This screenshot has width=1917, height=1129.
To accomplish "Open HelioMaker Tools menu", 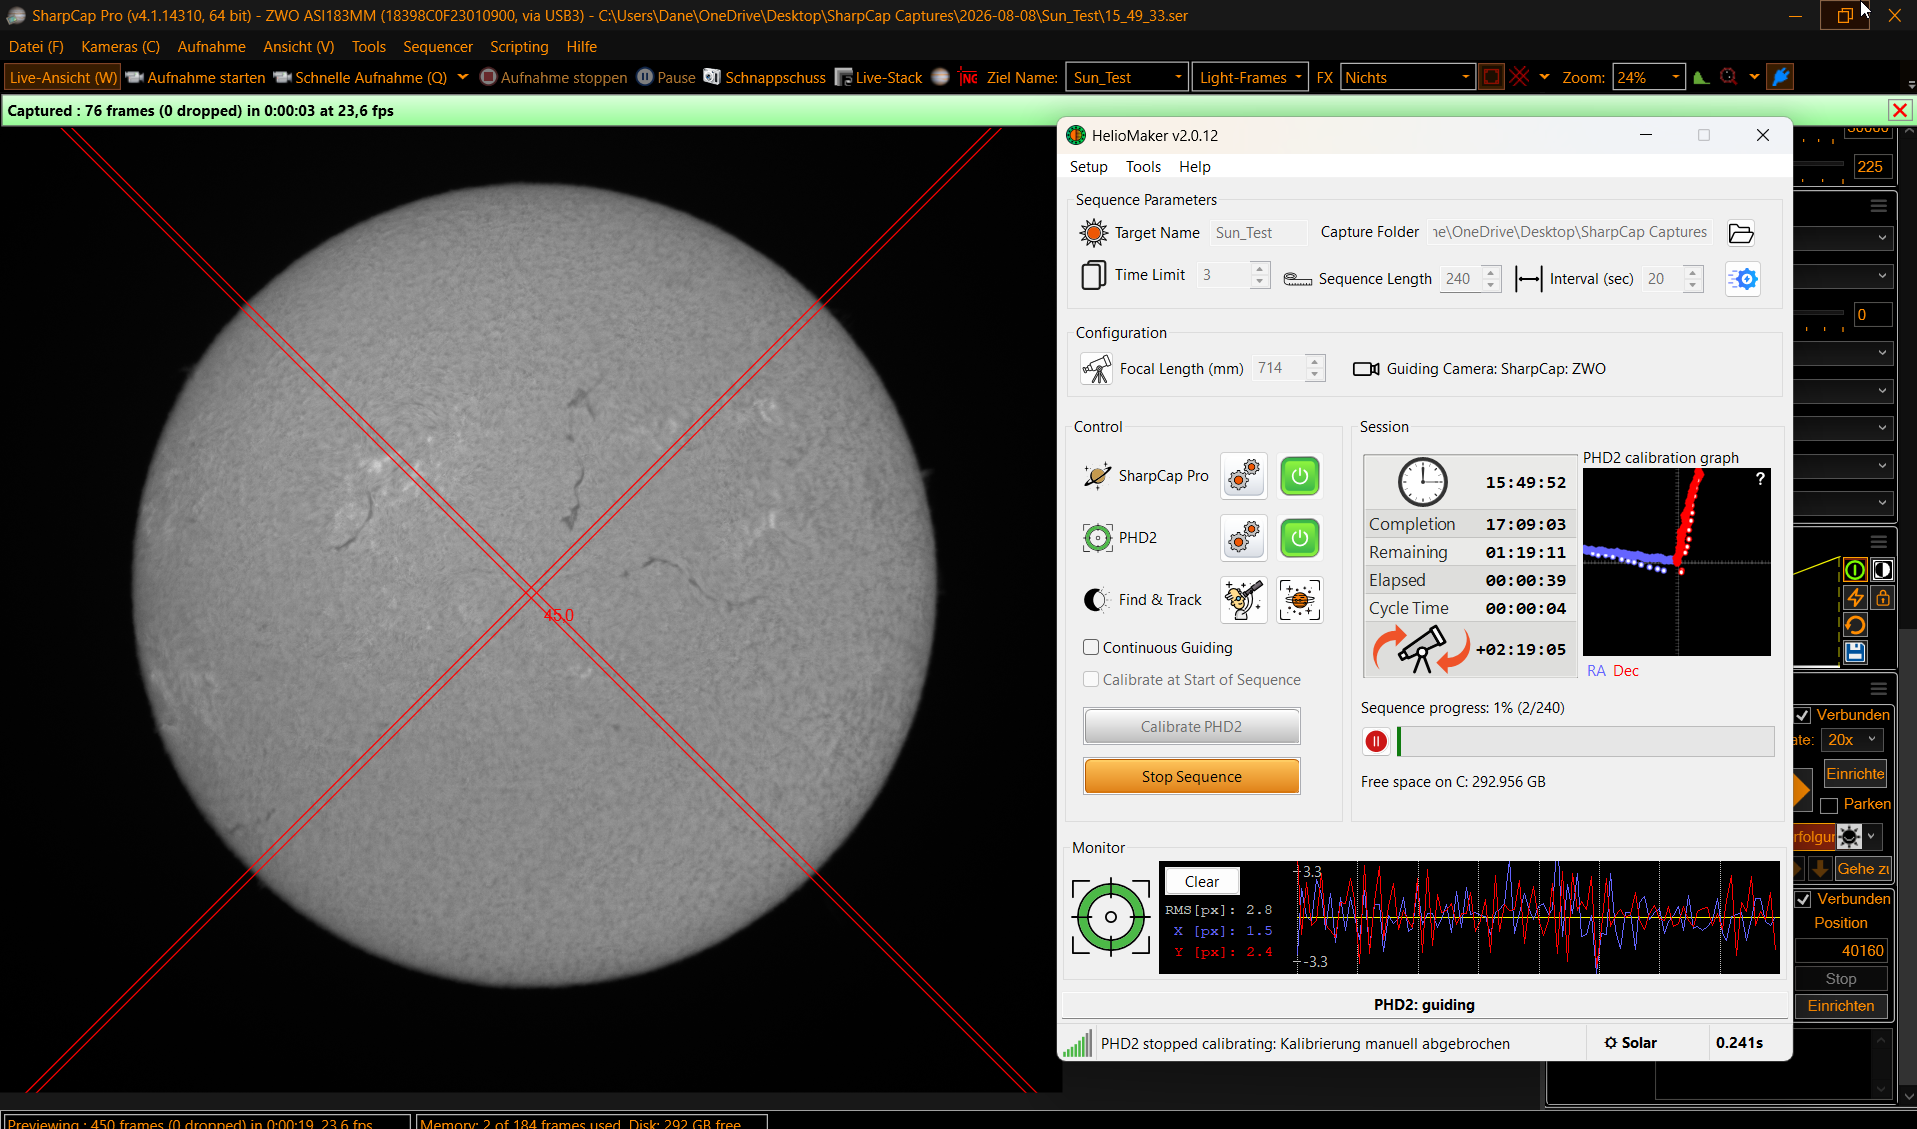I will [x=1143, y=167].
